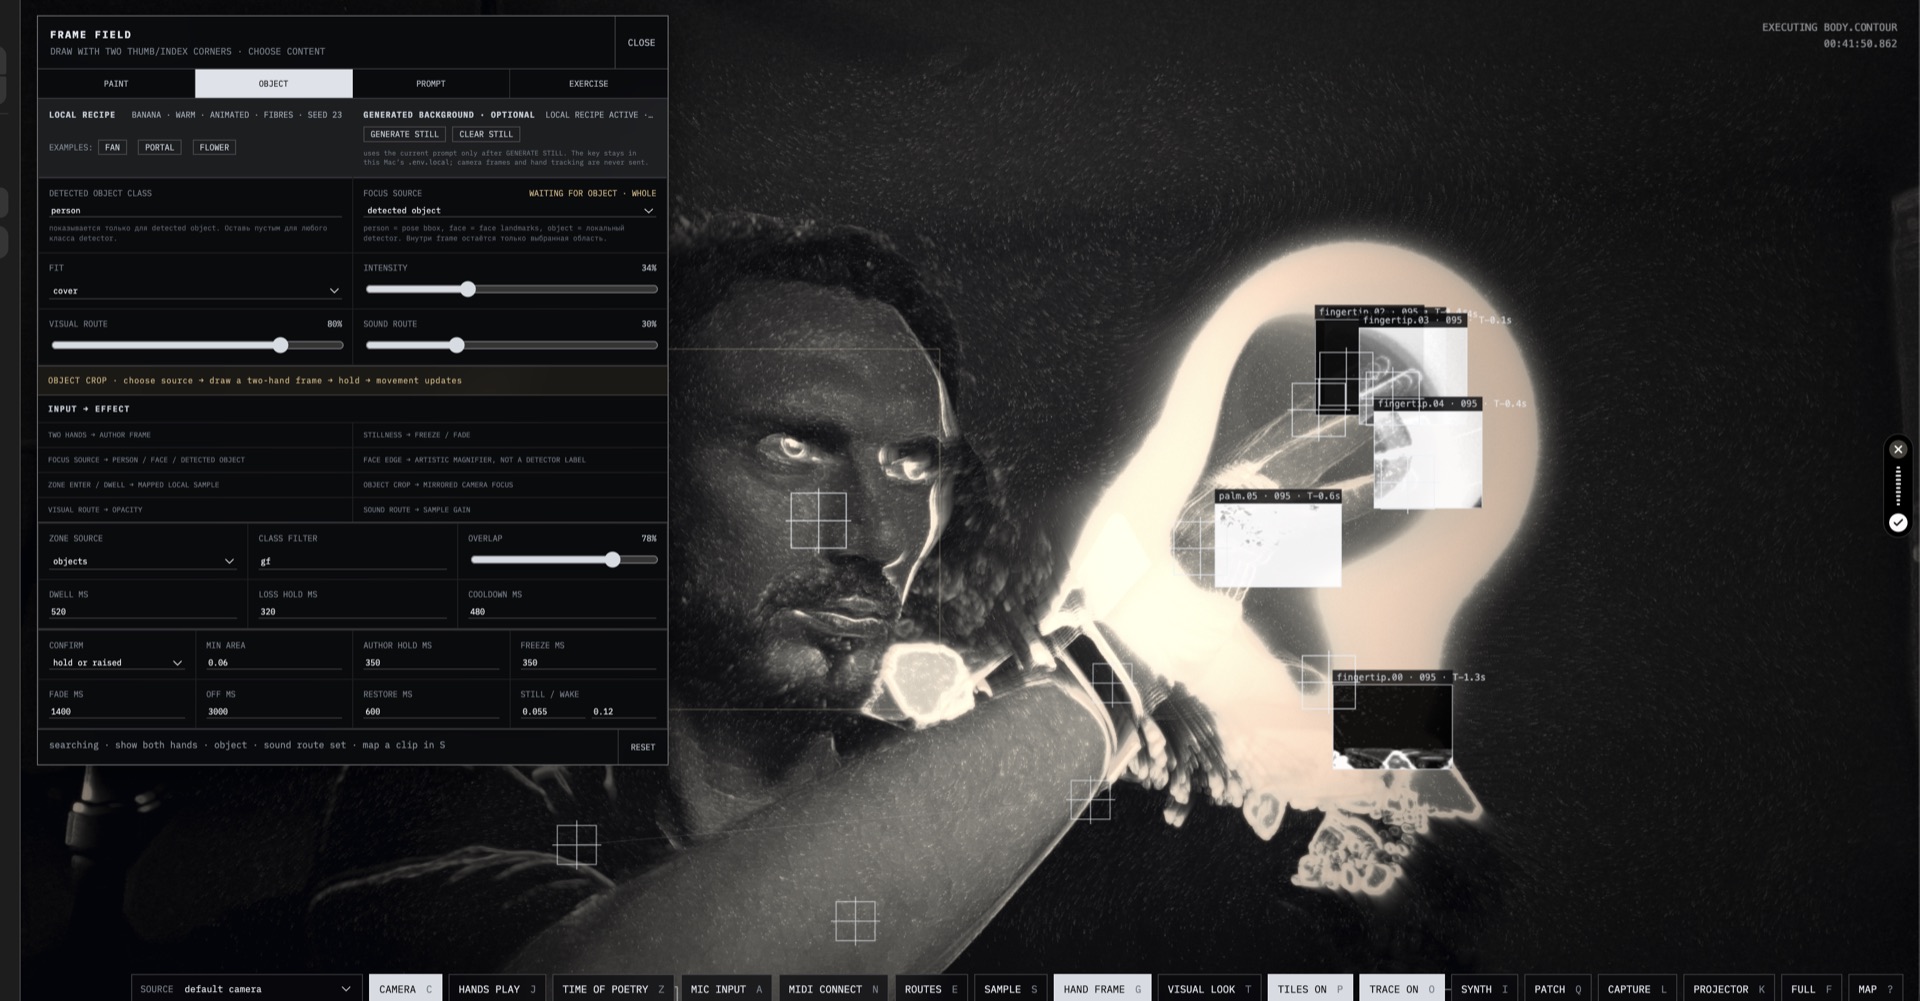Toggle TILES ON button

(1310, 989)
